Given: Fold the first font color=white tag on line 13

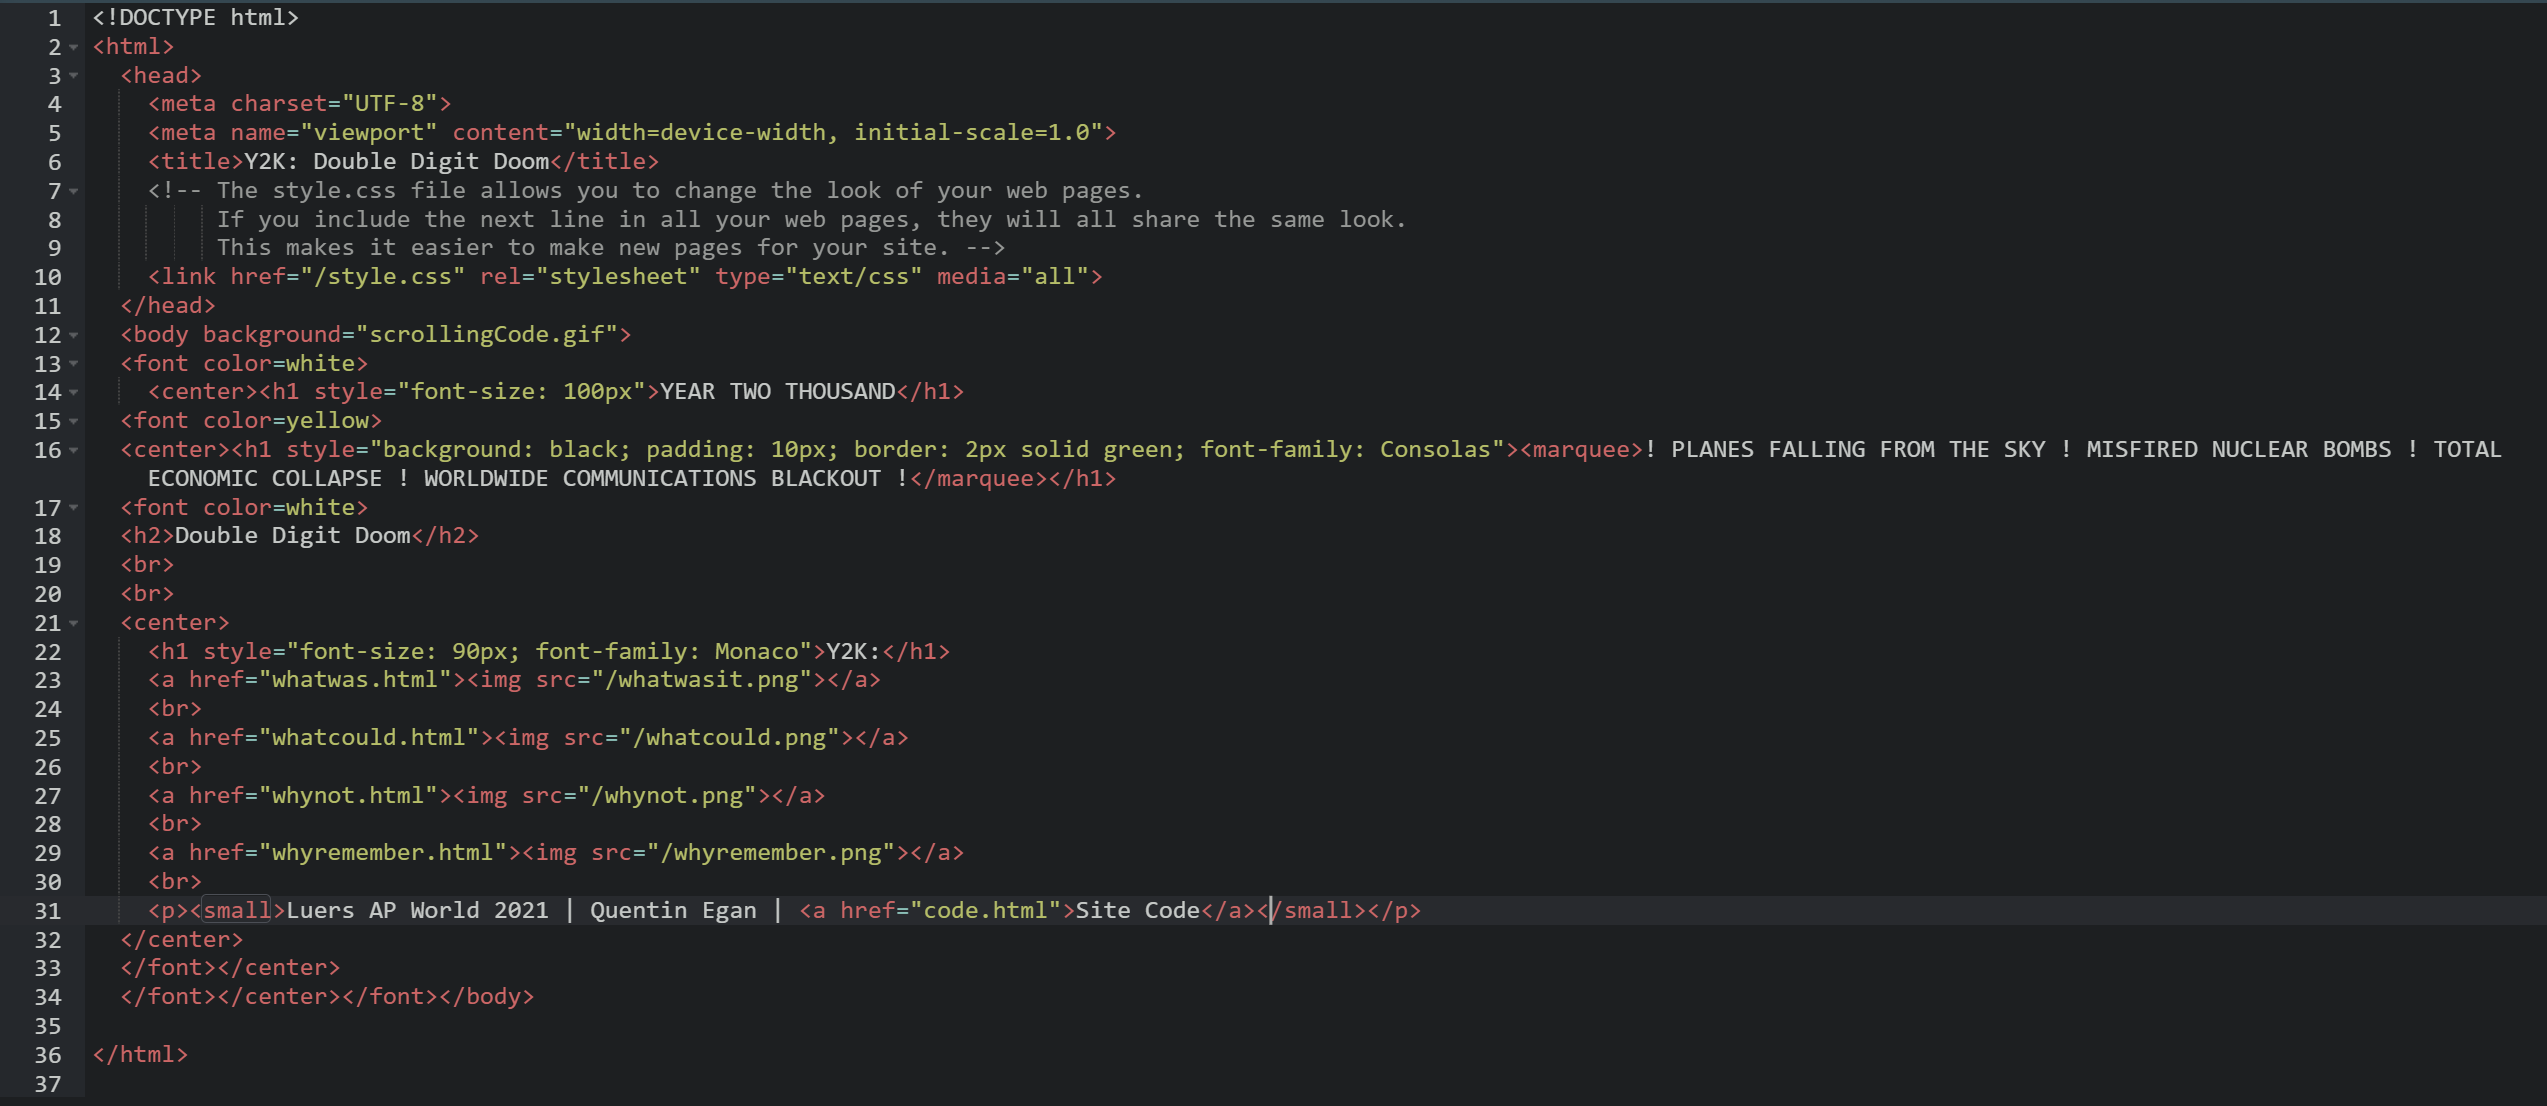Looking at the screenshot, I should [74, 364].
